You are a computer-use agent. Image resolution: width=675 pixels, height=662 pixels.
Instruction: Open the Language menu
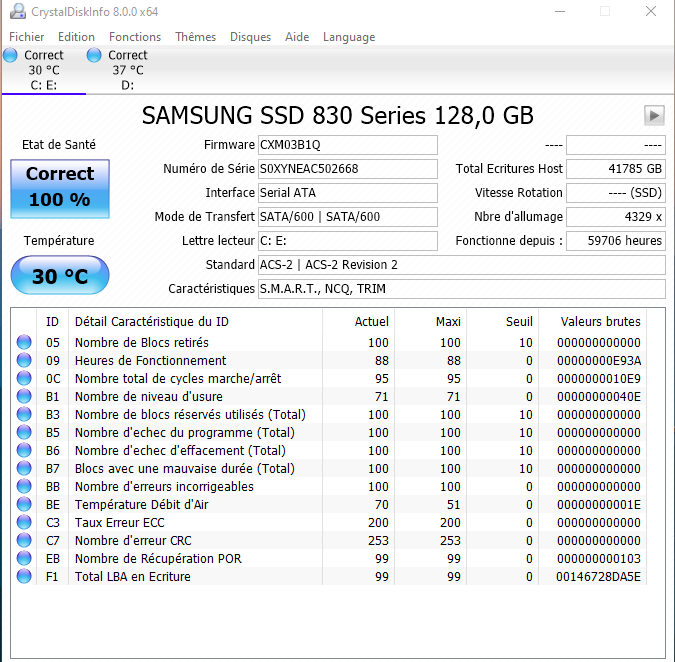pyautogui.click(x=349, y=37)
